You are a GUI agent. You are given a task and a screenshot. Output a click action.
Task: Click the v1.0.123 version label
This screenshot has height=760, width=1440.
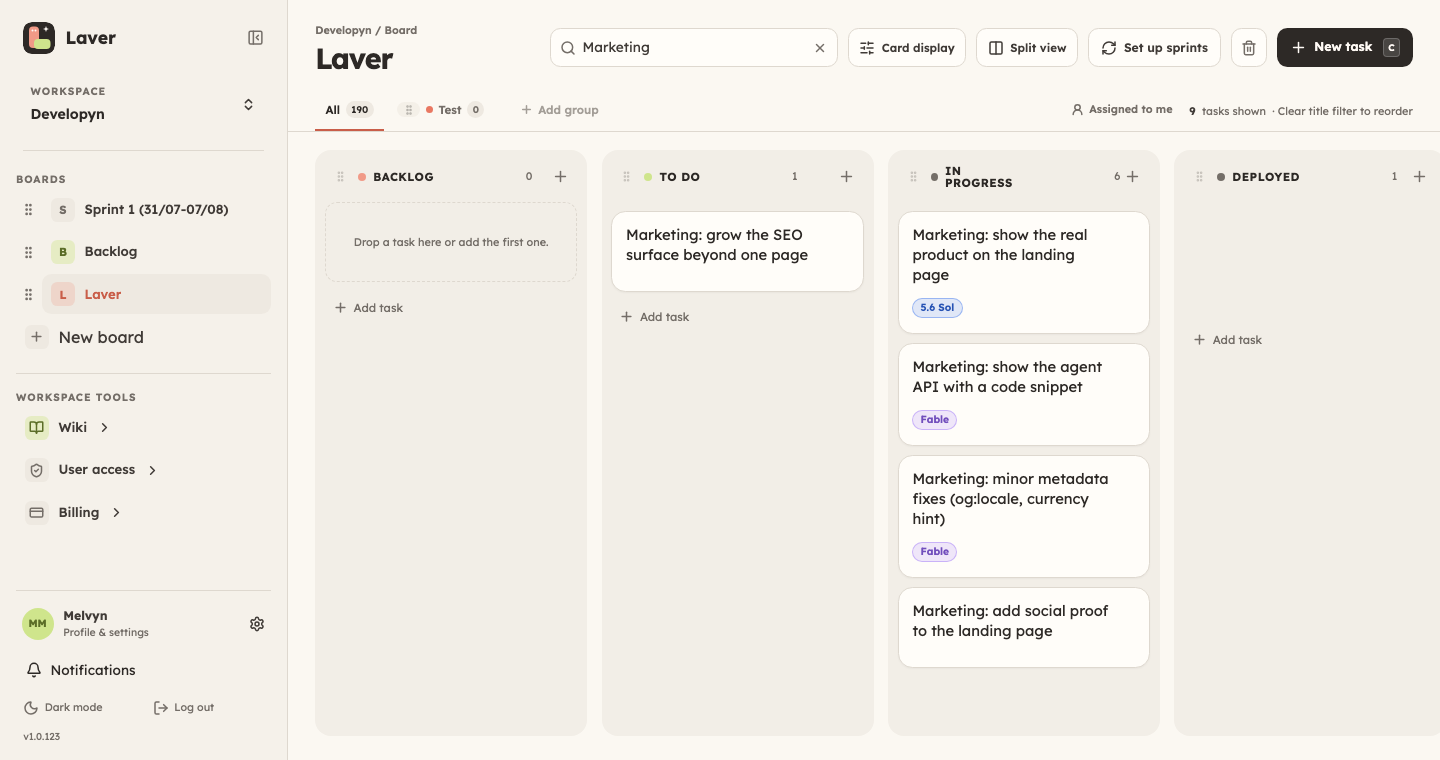coord(40,737)
